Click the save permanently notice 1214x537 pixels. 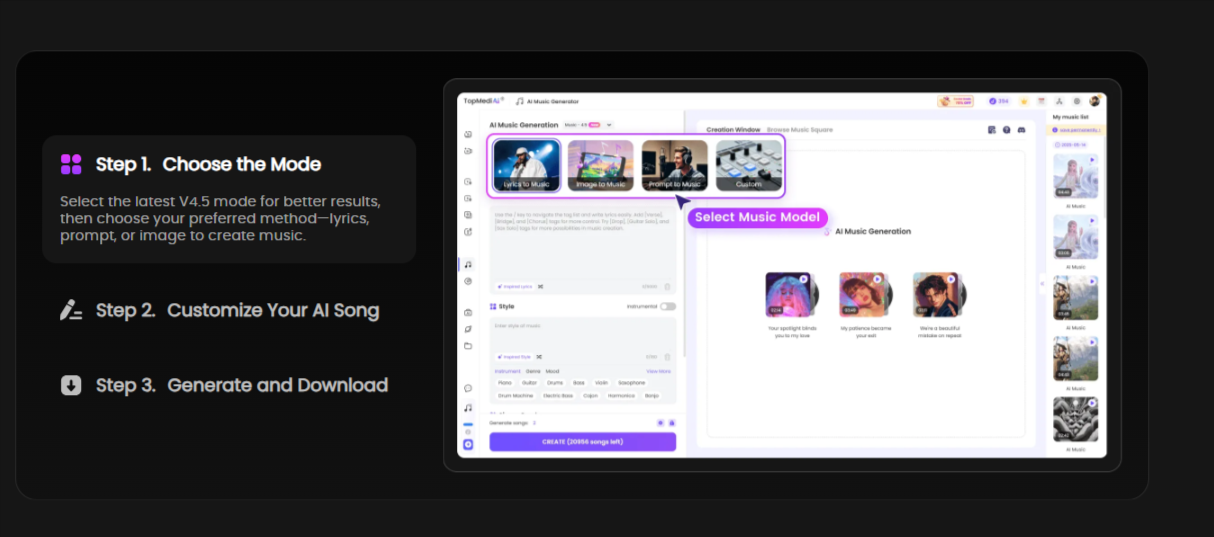[1076, 130]
